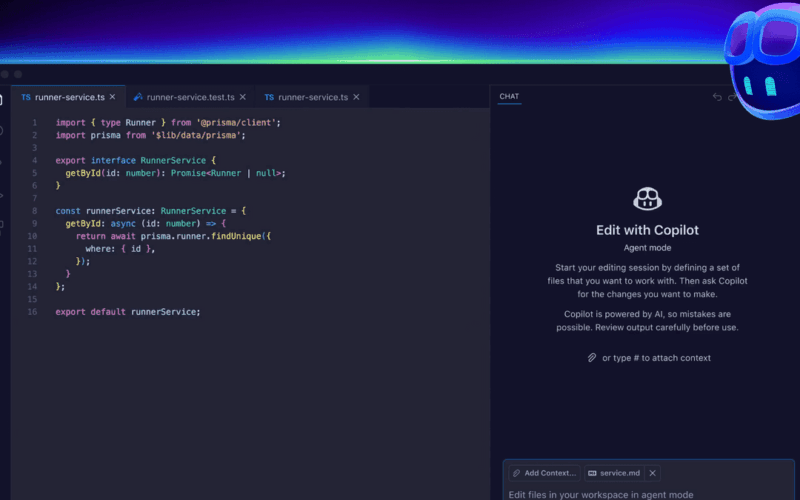Click 'findUnique' method call

(x=236, y=236)
